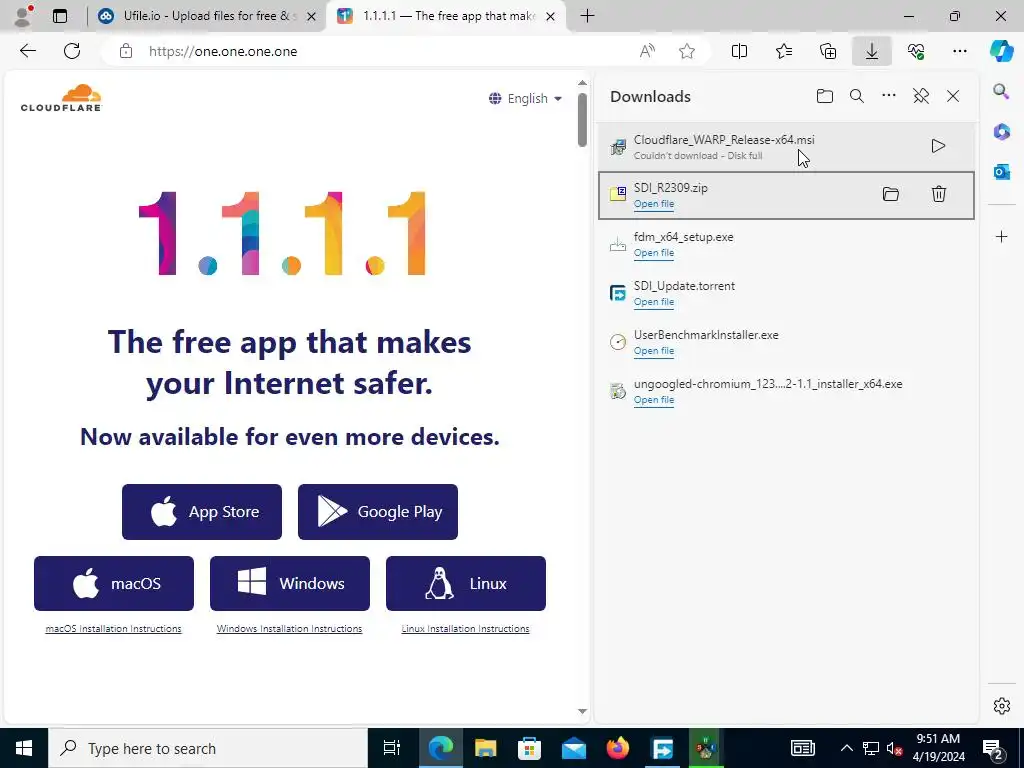Click the Cloudflare logo
1024x768 pixels.
pyautogui.click(x=61, y=98)
